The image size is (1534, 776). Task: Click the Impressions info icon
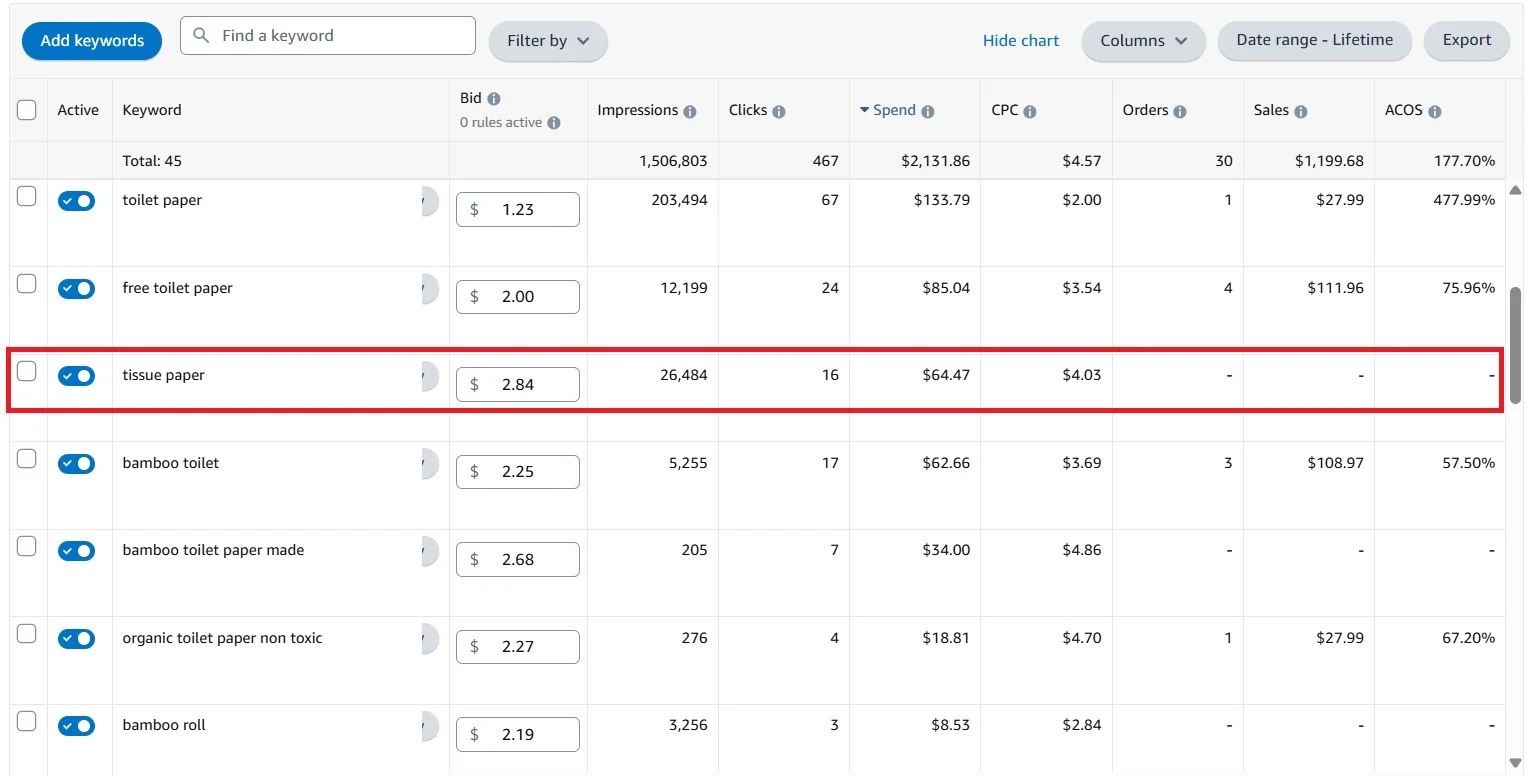coord(690,112)
